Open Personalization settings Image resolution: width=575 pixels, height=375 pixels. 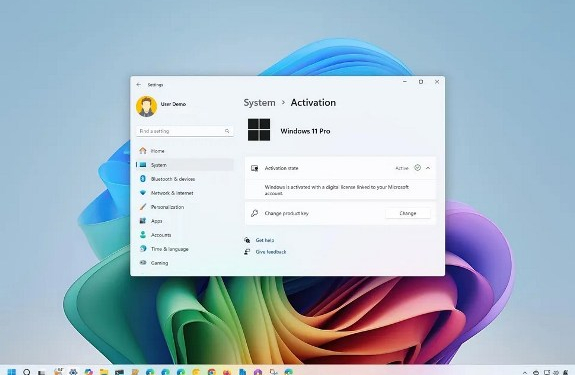[185, 207]
